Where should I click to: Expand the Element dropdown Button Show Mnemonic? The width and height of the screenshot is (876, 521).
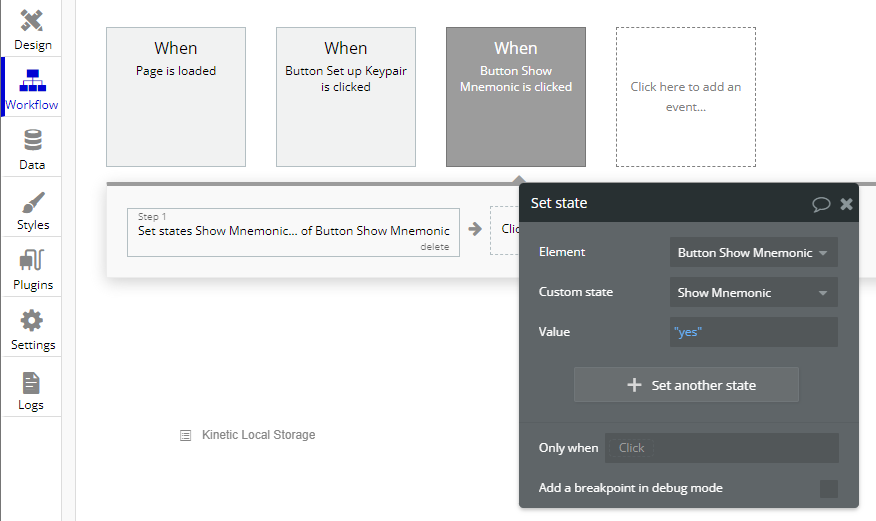point(753,253)
